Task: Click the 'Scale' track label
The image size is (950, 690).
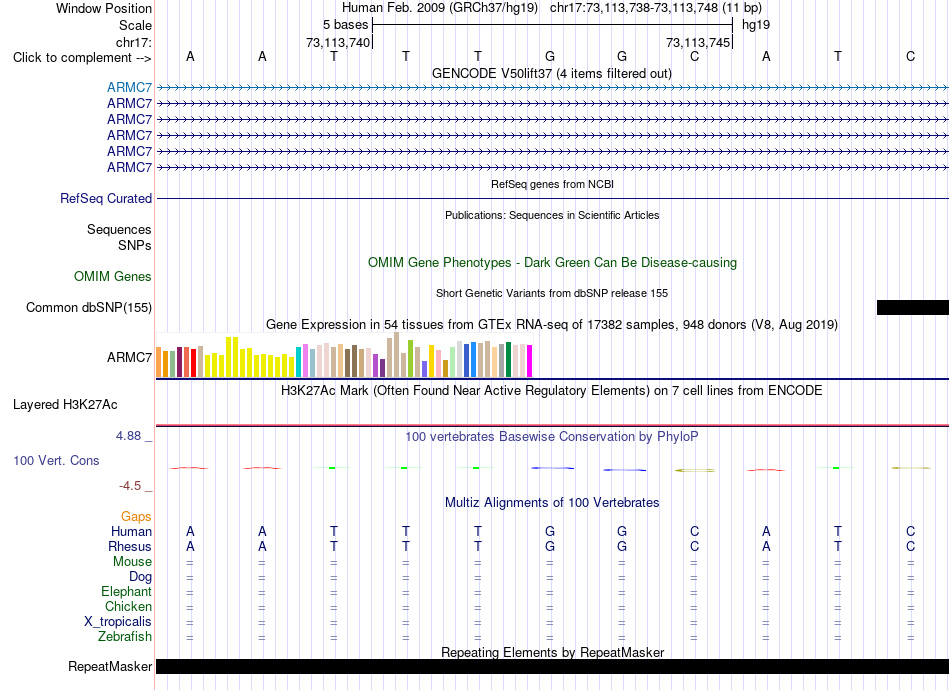Action: (x=135, y=25)
